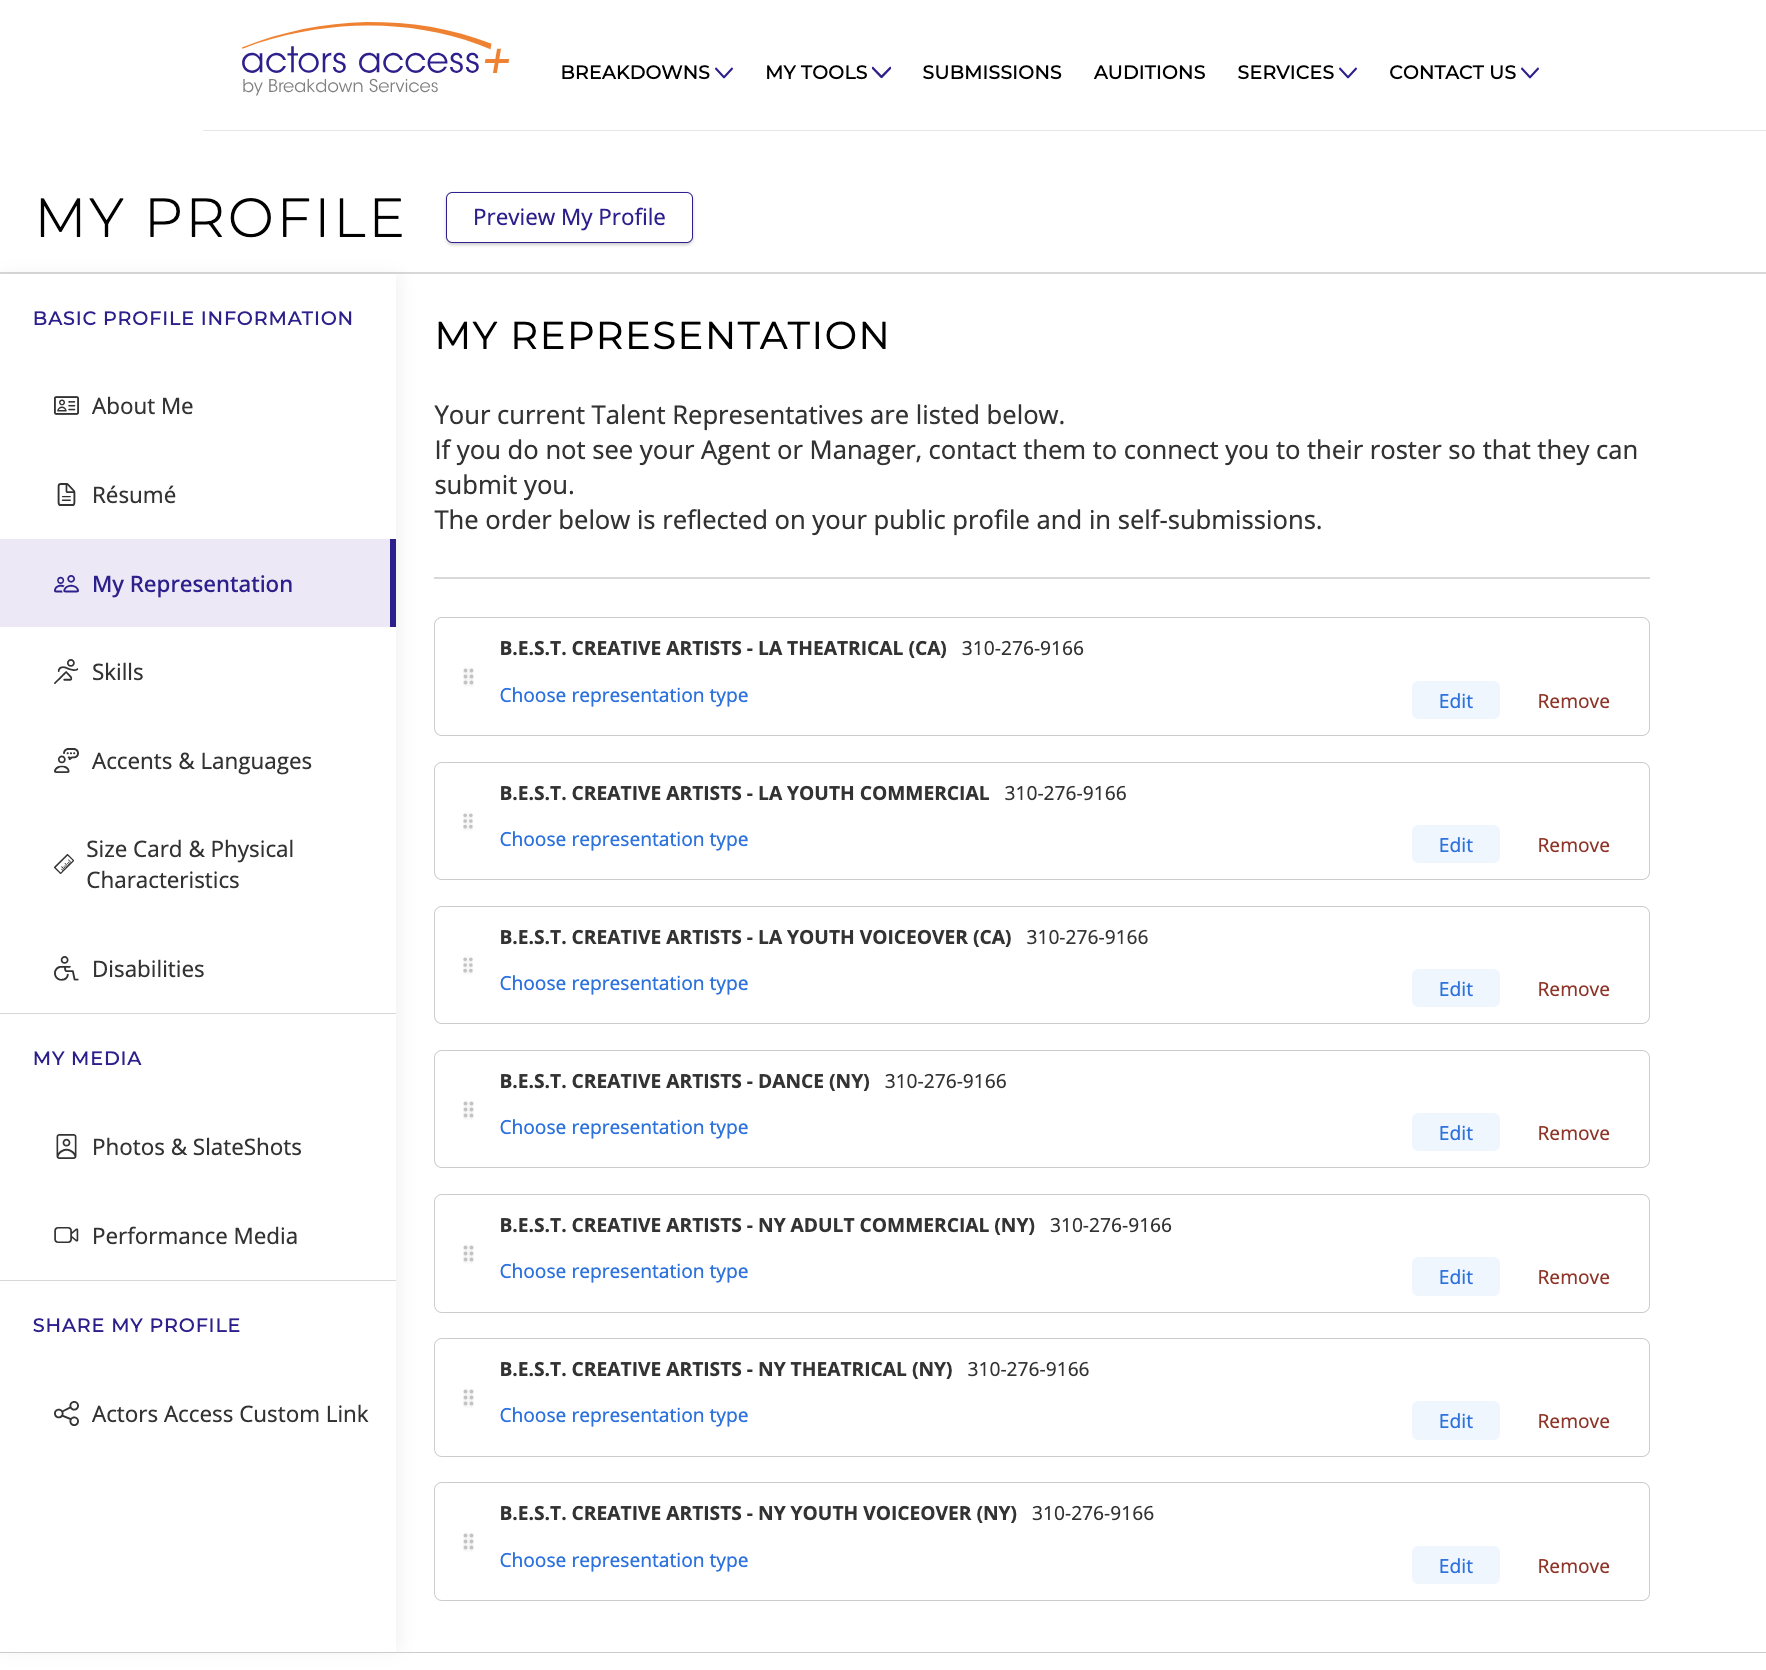
Task: Expand the Contact Us menu chevron
Action: pos(1530,73)
